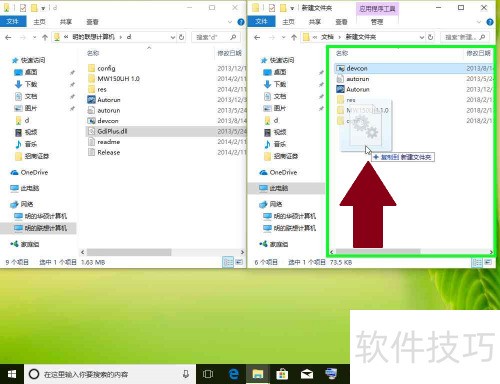Screen dimensions: 500x384
Task: Open address bar history dropdown in left window
Action: tap(173, 37)
